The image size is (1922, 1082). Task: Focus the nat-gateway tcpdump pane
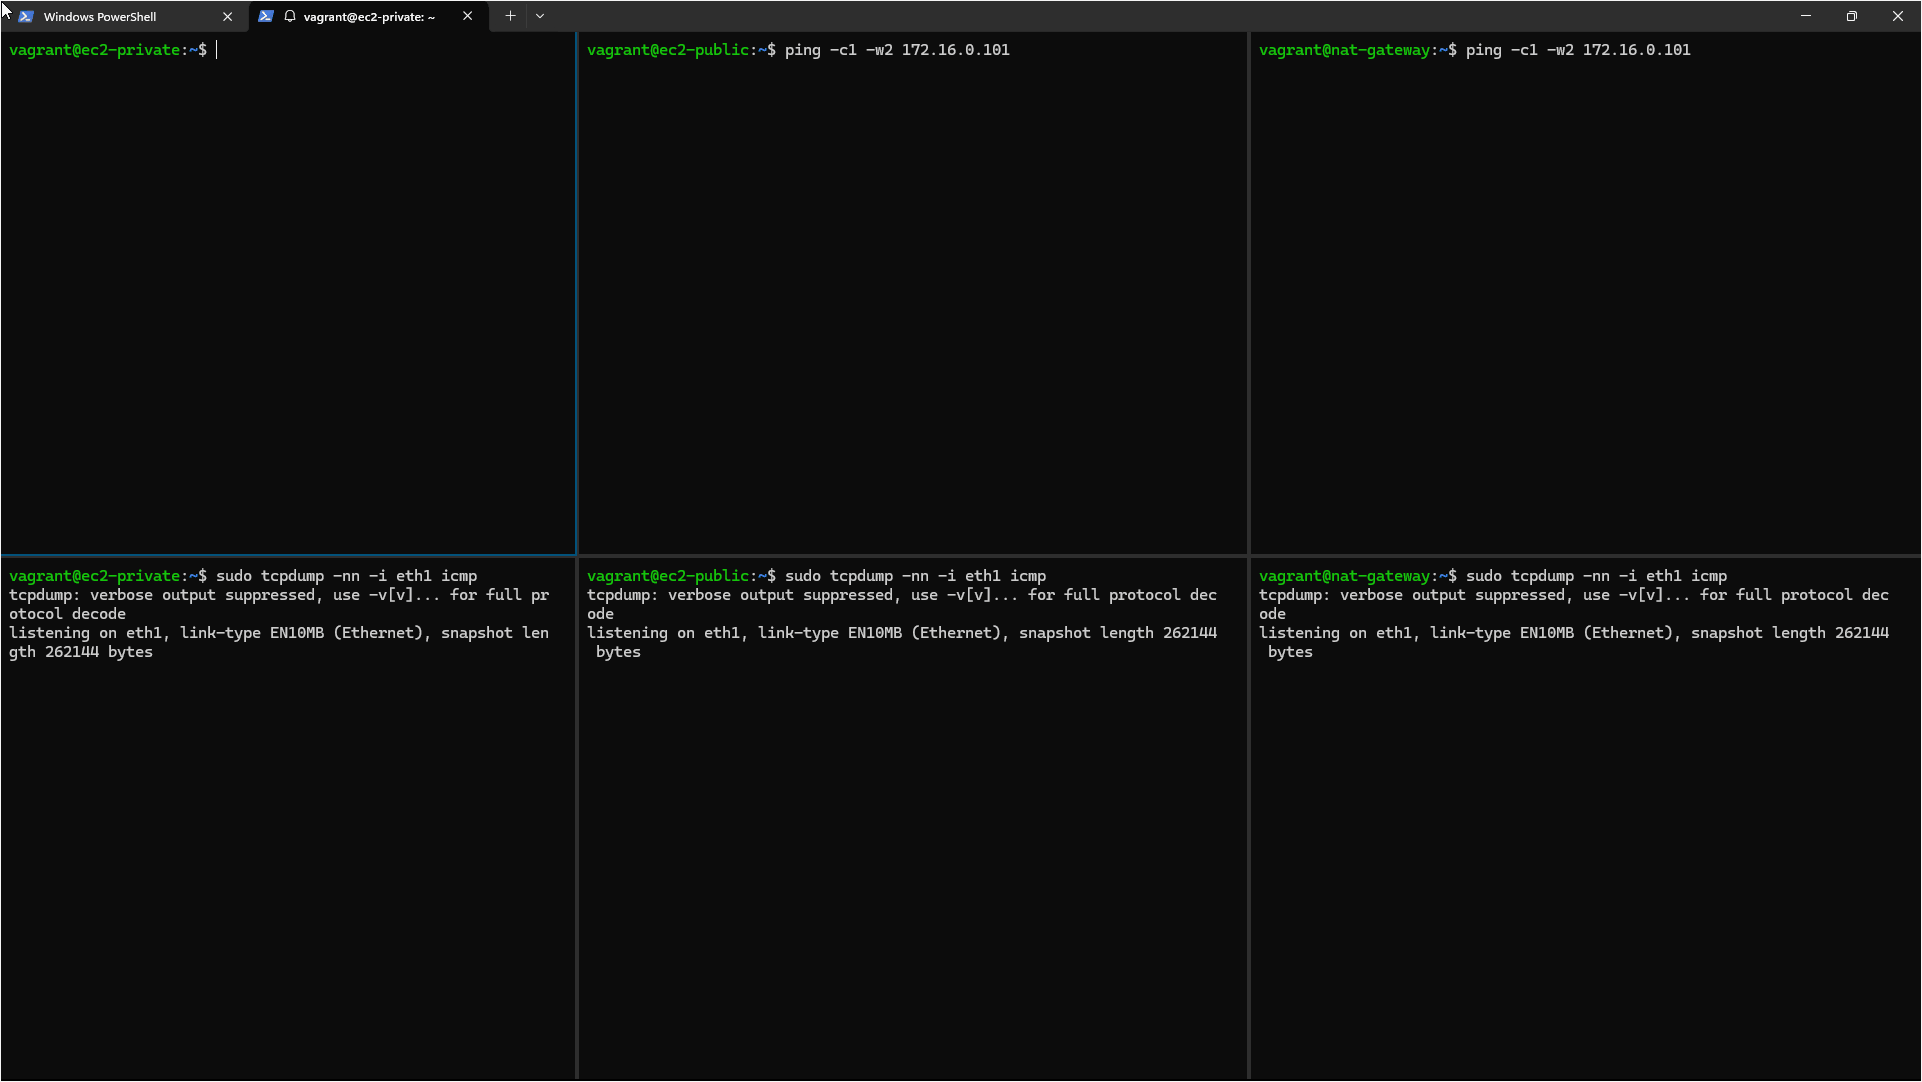[x=1585, y=850]
